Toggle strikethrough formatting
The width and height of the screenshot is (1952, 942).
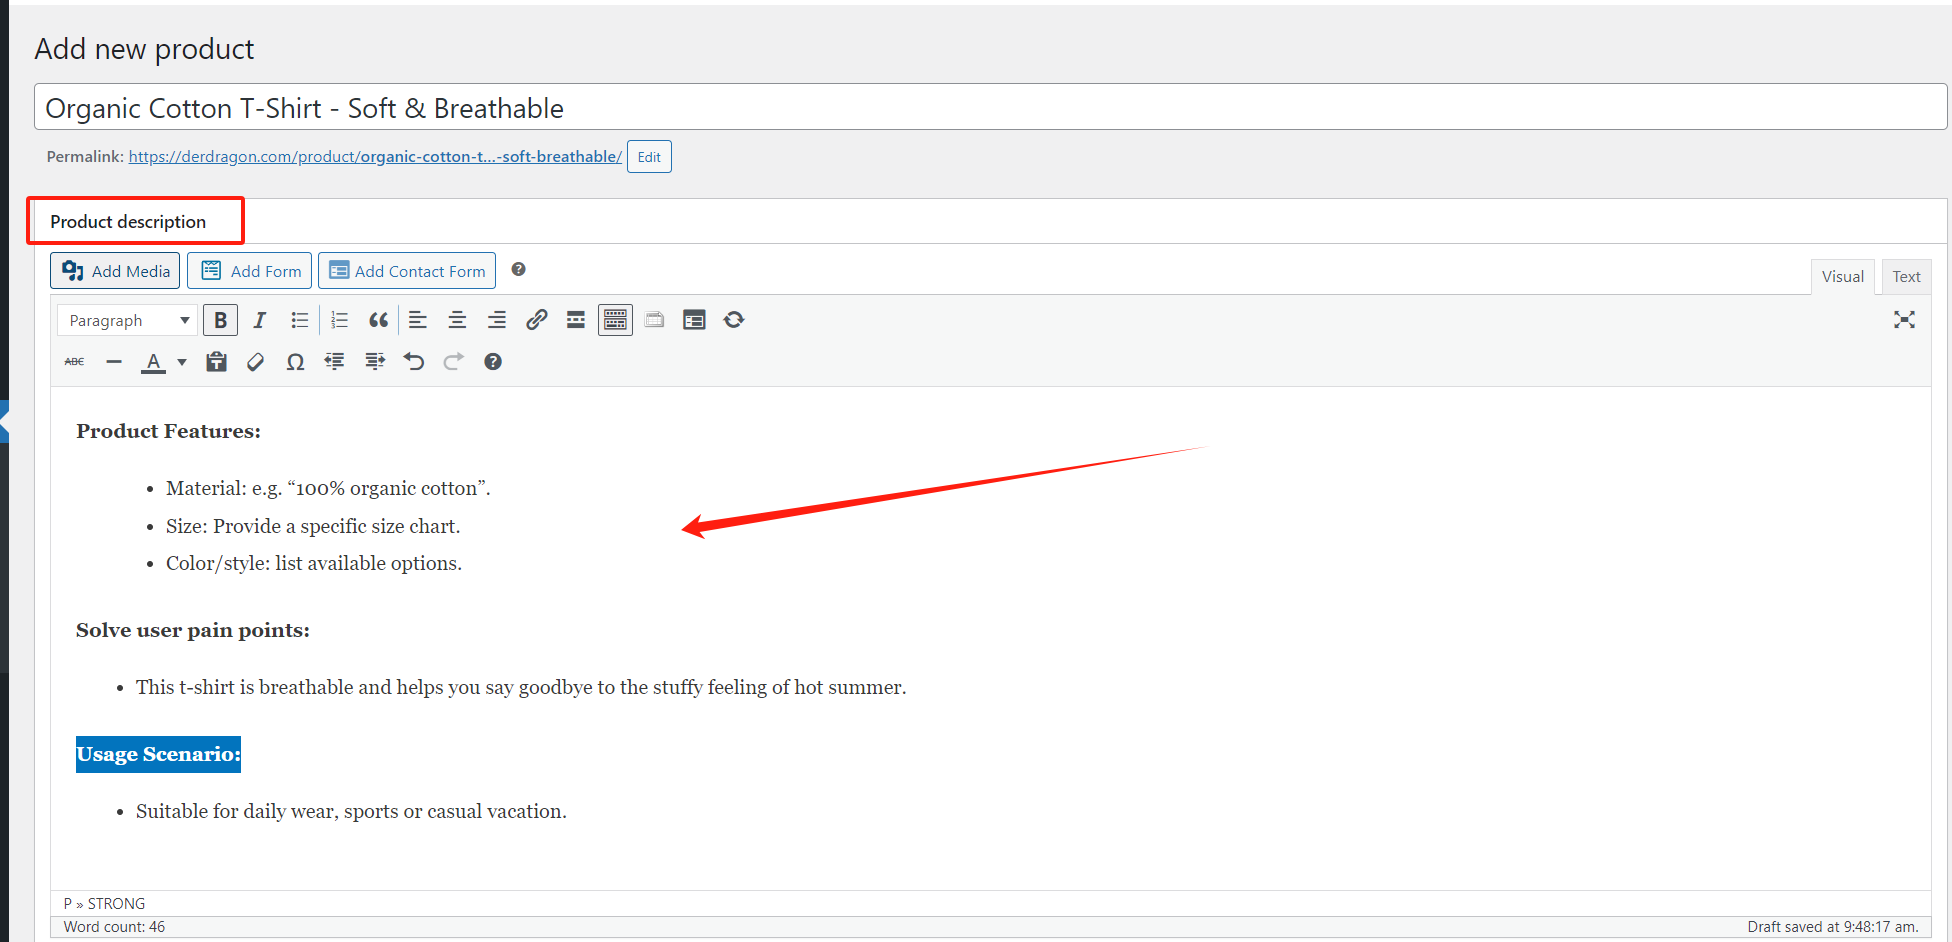point(75,362)
